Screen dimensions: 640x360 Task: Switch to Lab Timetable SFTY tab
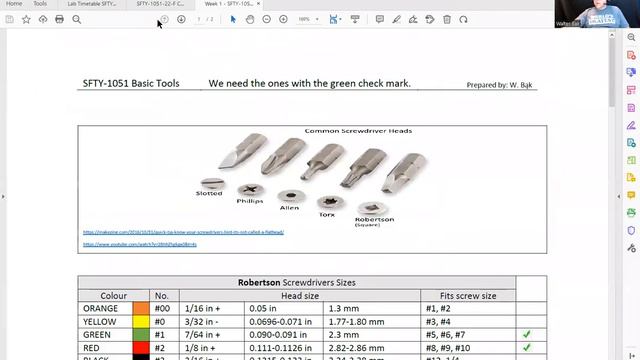coord(91,4)
